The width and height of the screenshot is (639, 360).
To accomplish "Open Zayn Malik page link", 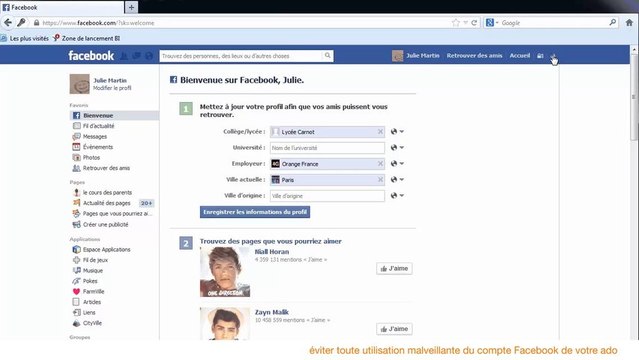I will click(x=272, y=312).
